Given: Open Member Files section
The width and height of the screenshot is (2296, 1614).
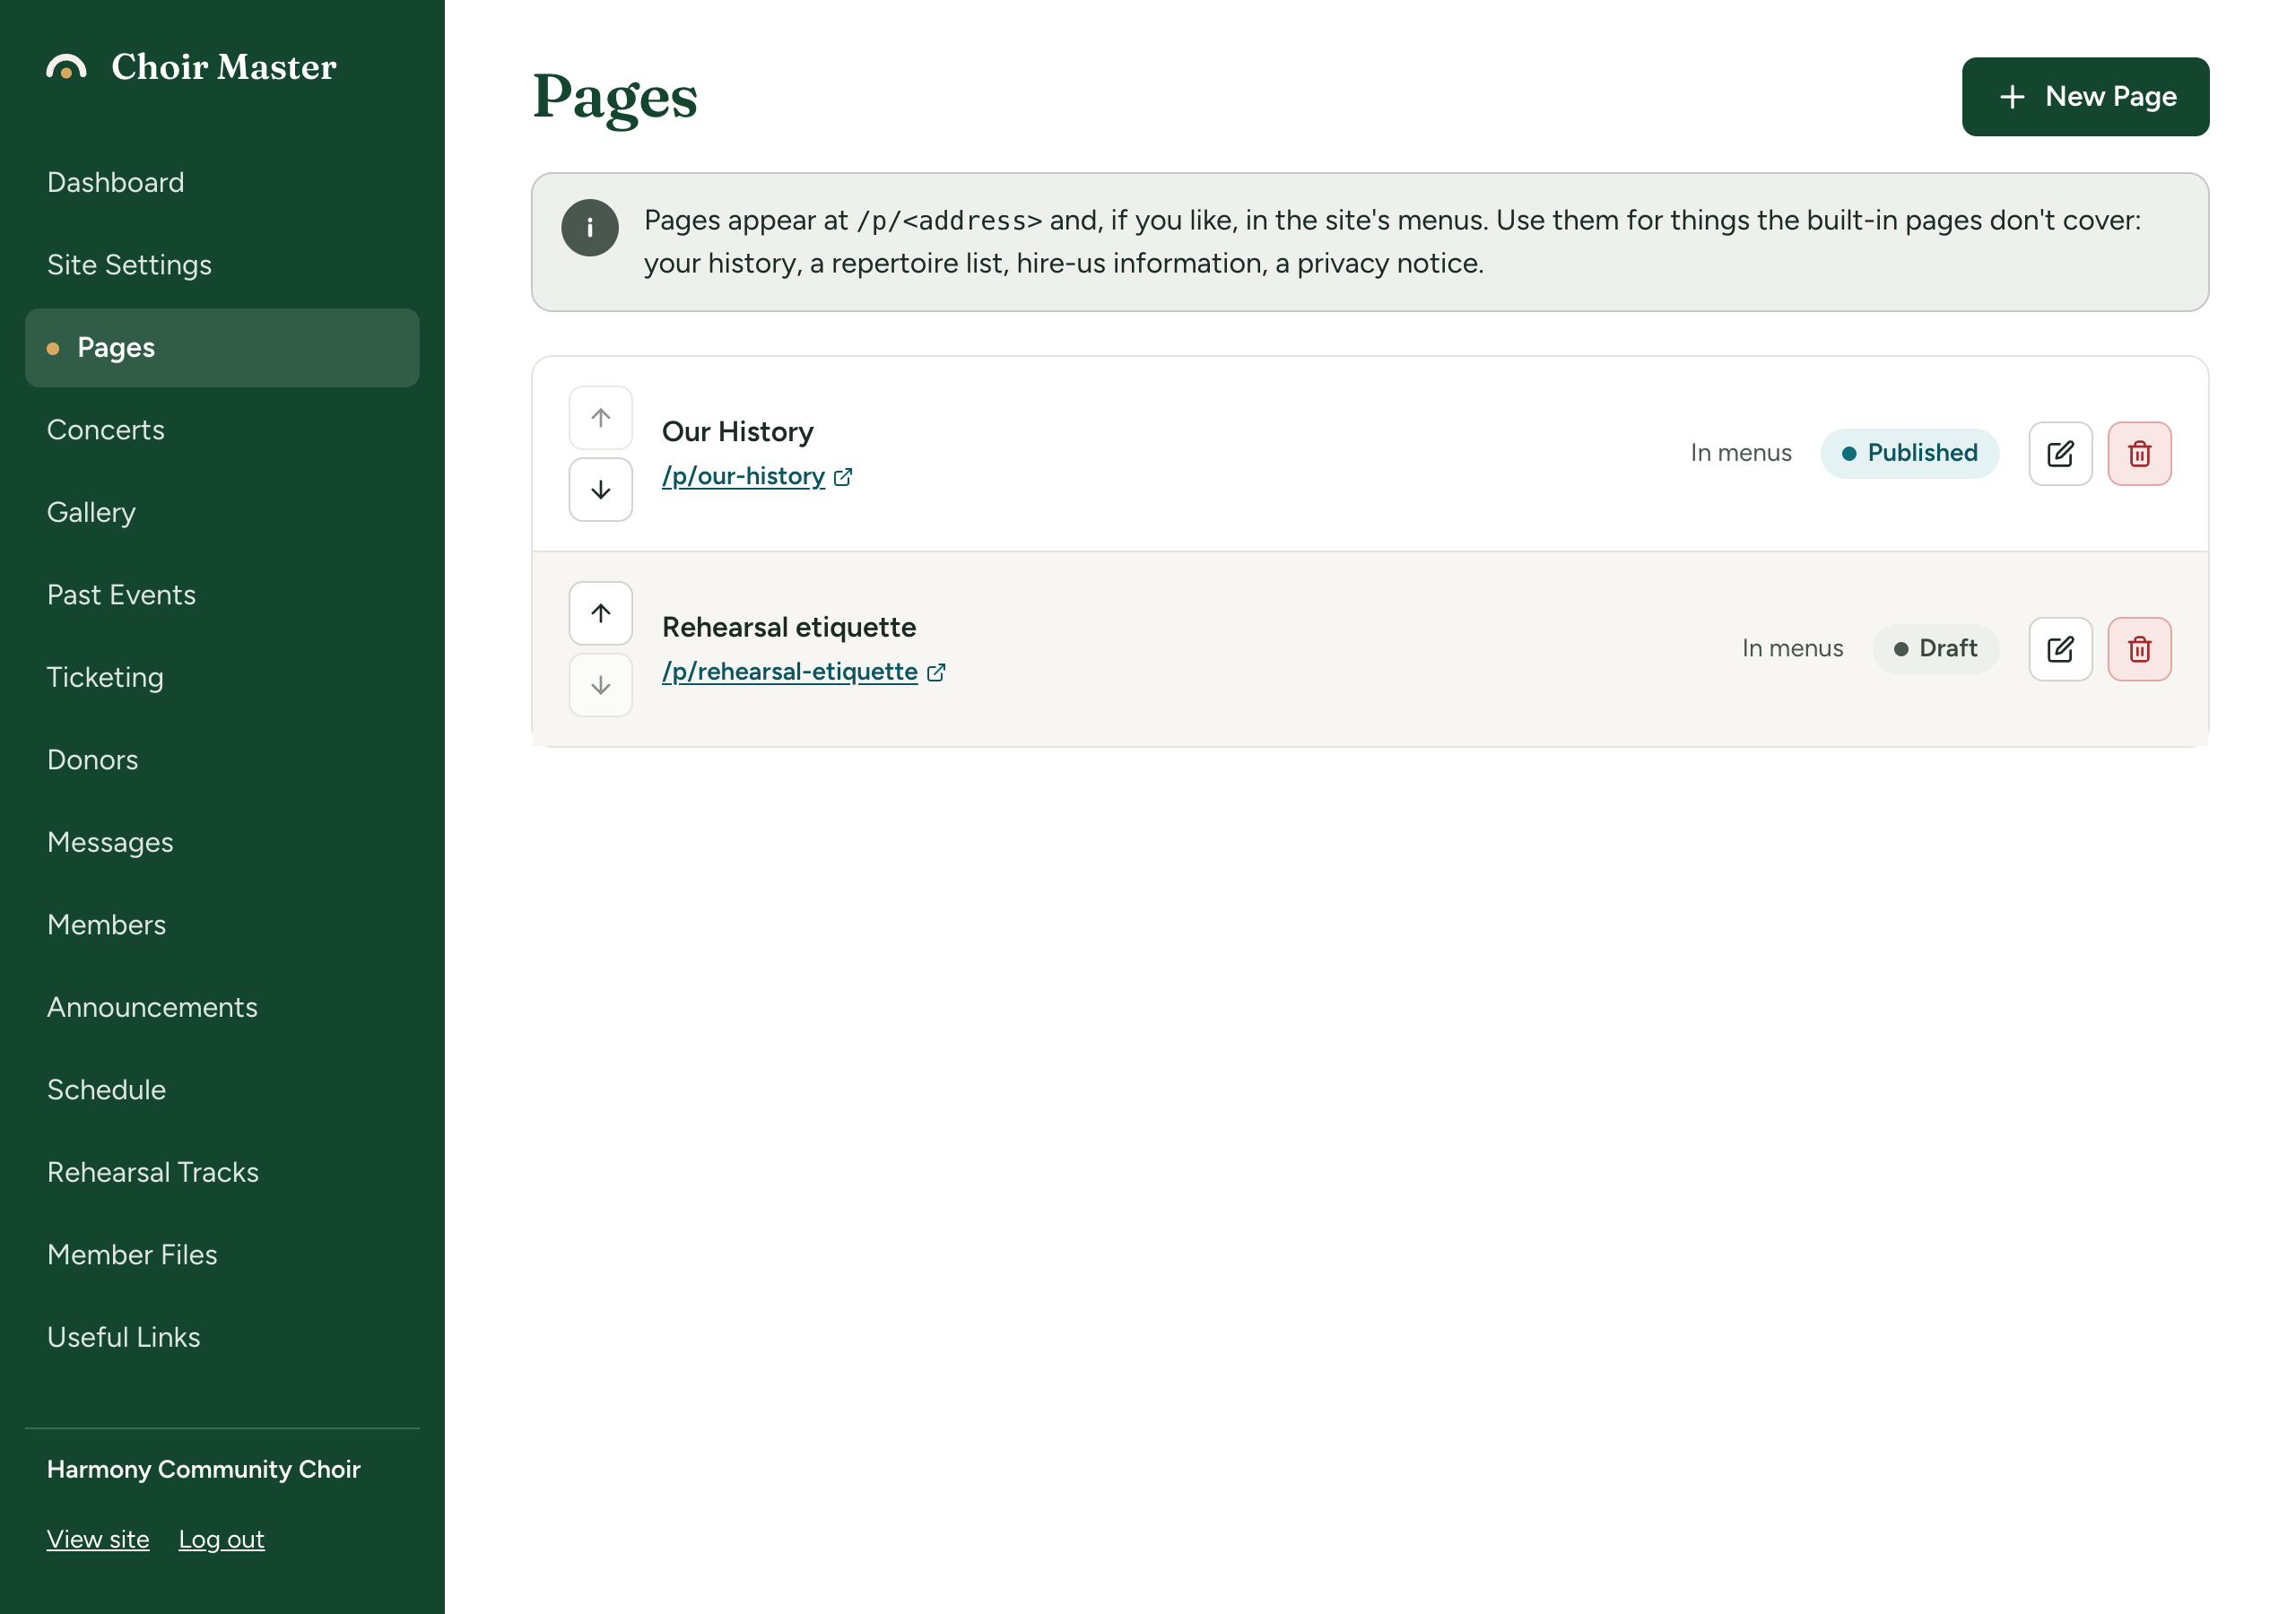Looking at the screenshot, I should tap(222, 1255).
